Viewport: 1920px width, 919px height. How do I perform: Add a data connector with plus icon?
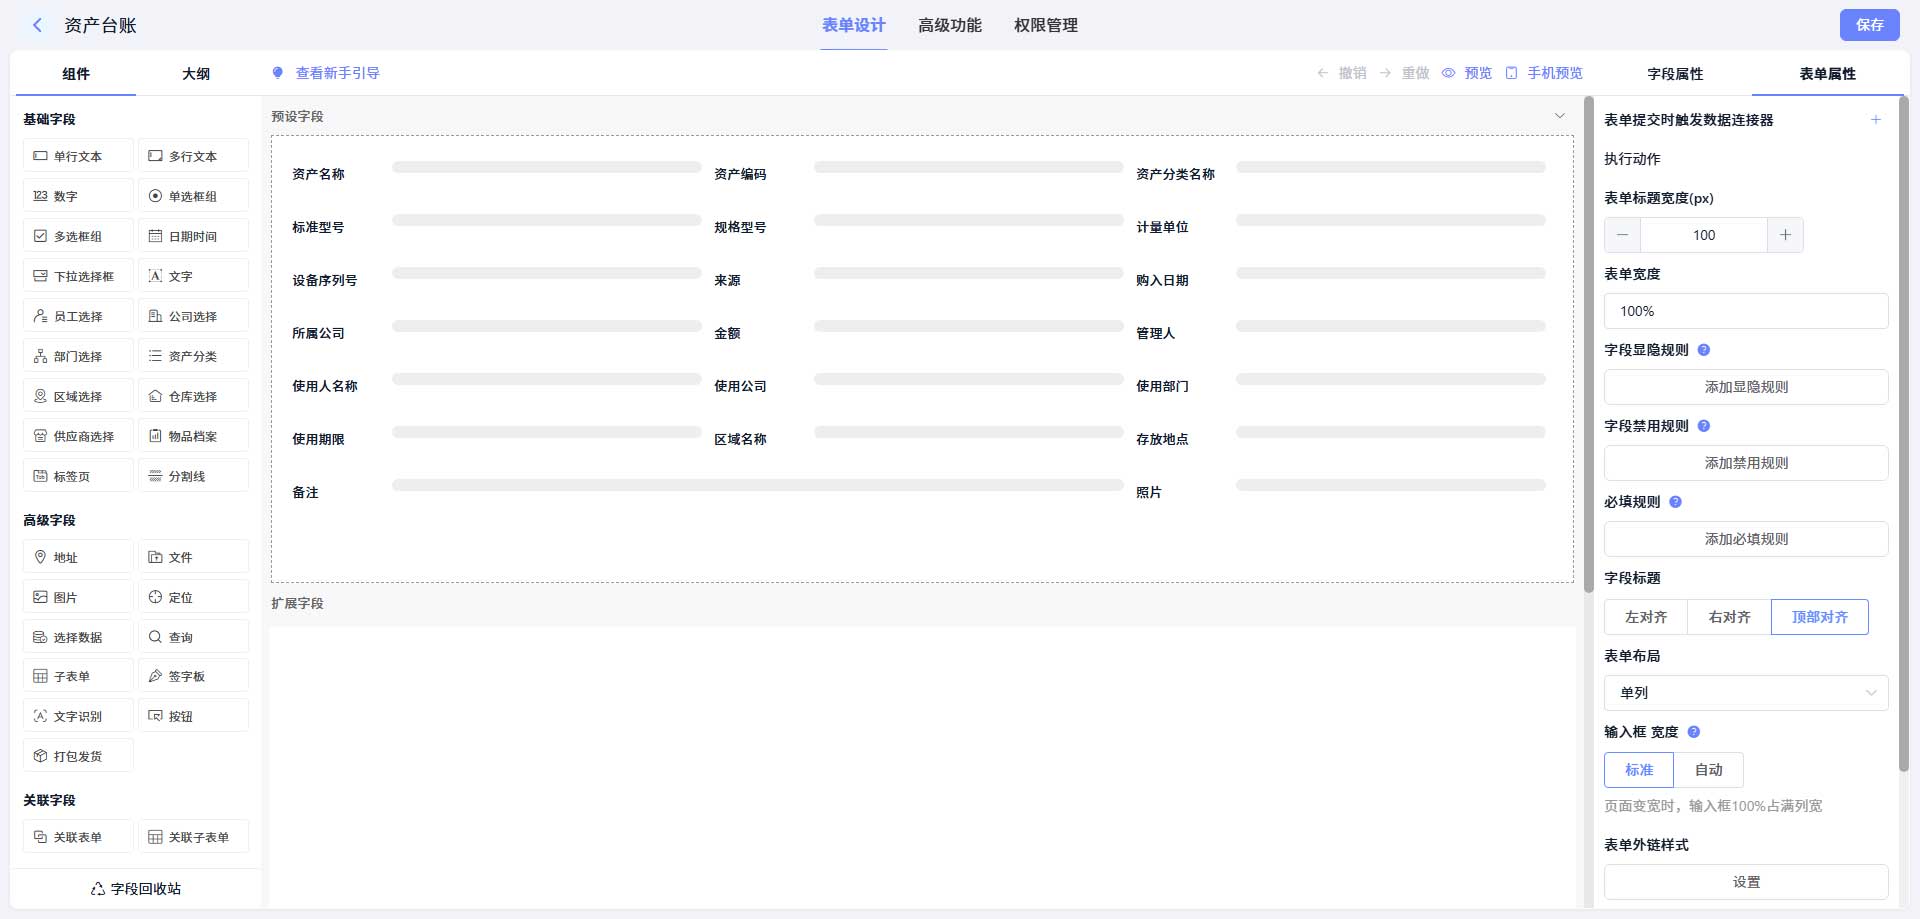(1876, 120)
